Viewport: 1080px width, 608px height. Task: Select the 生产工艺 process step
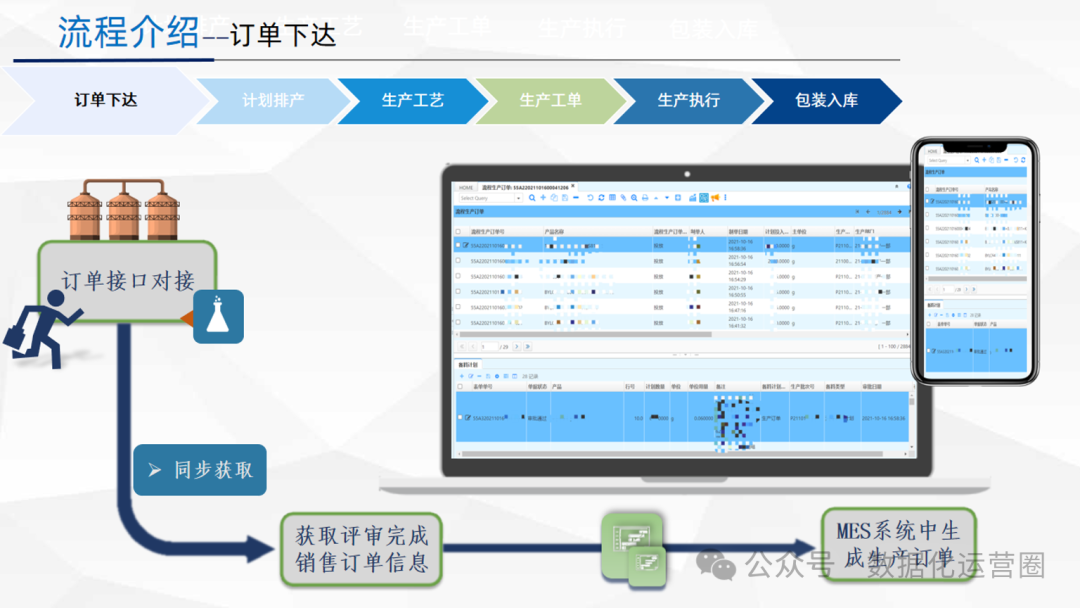413,101
